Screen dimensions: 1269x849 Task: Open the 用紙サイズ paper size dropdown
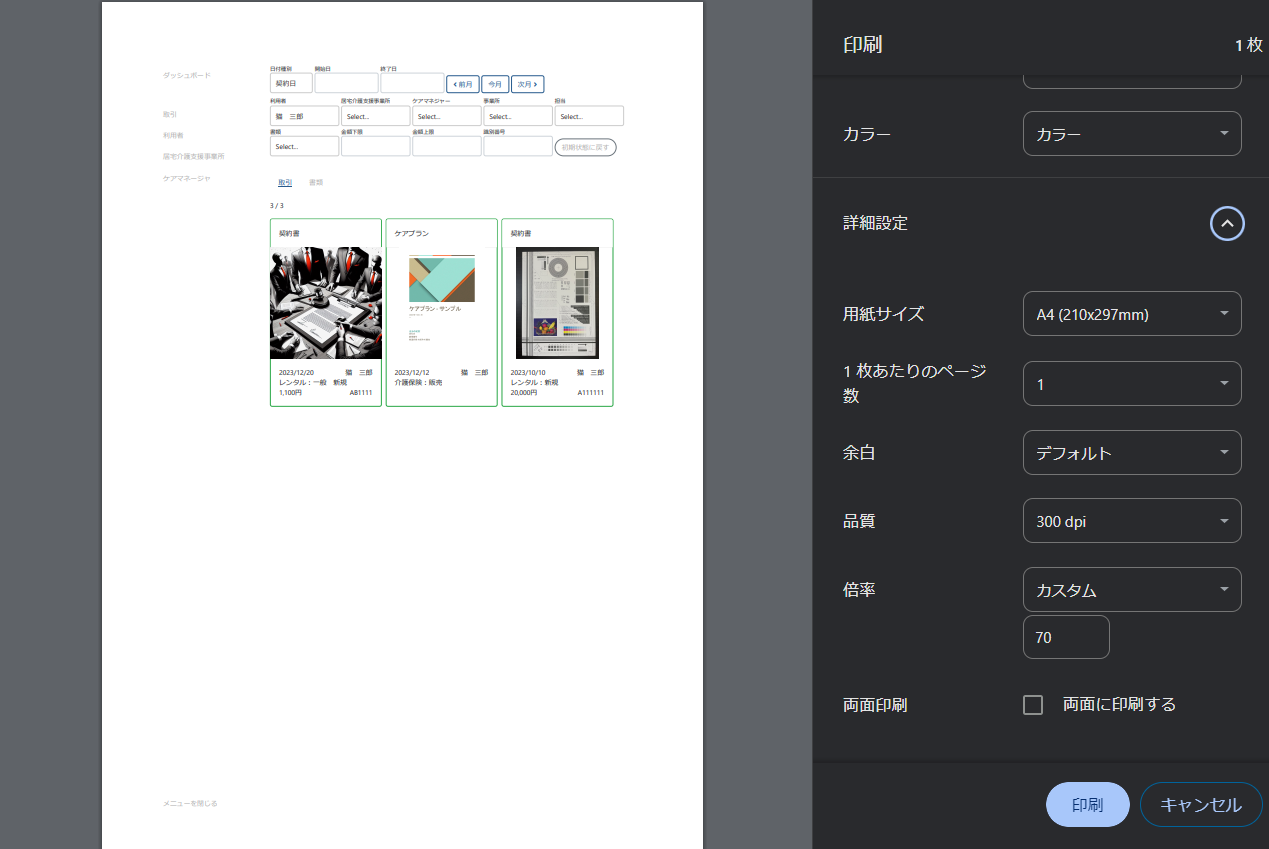(1131, 313)
